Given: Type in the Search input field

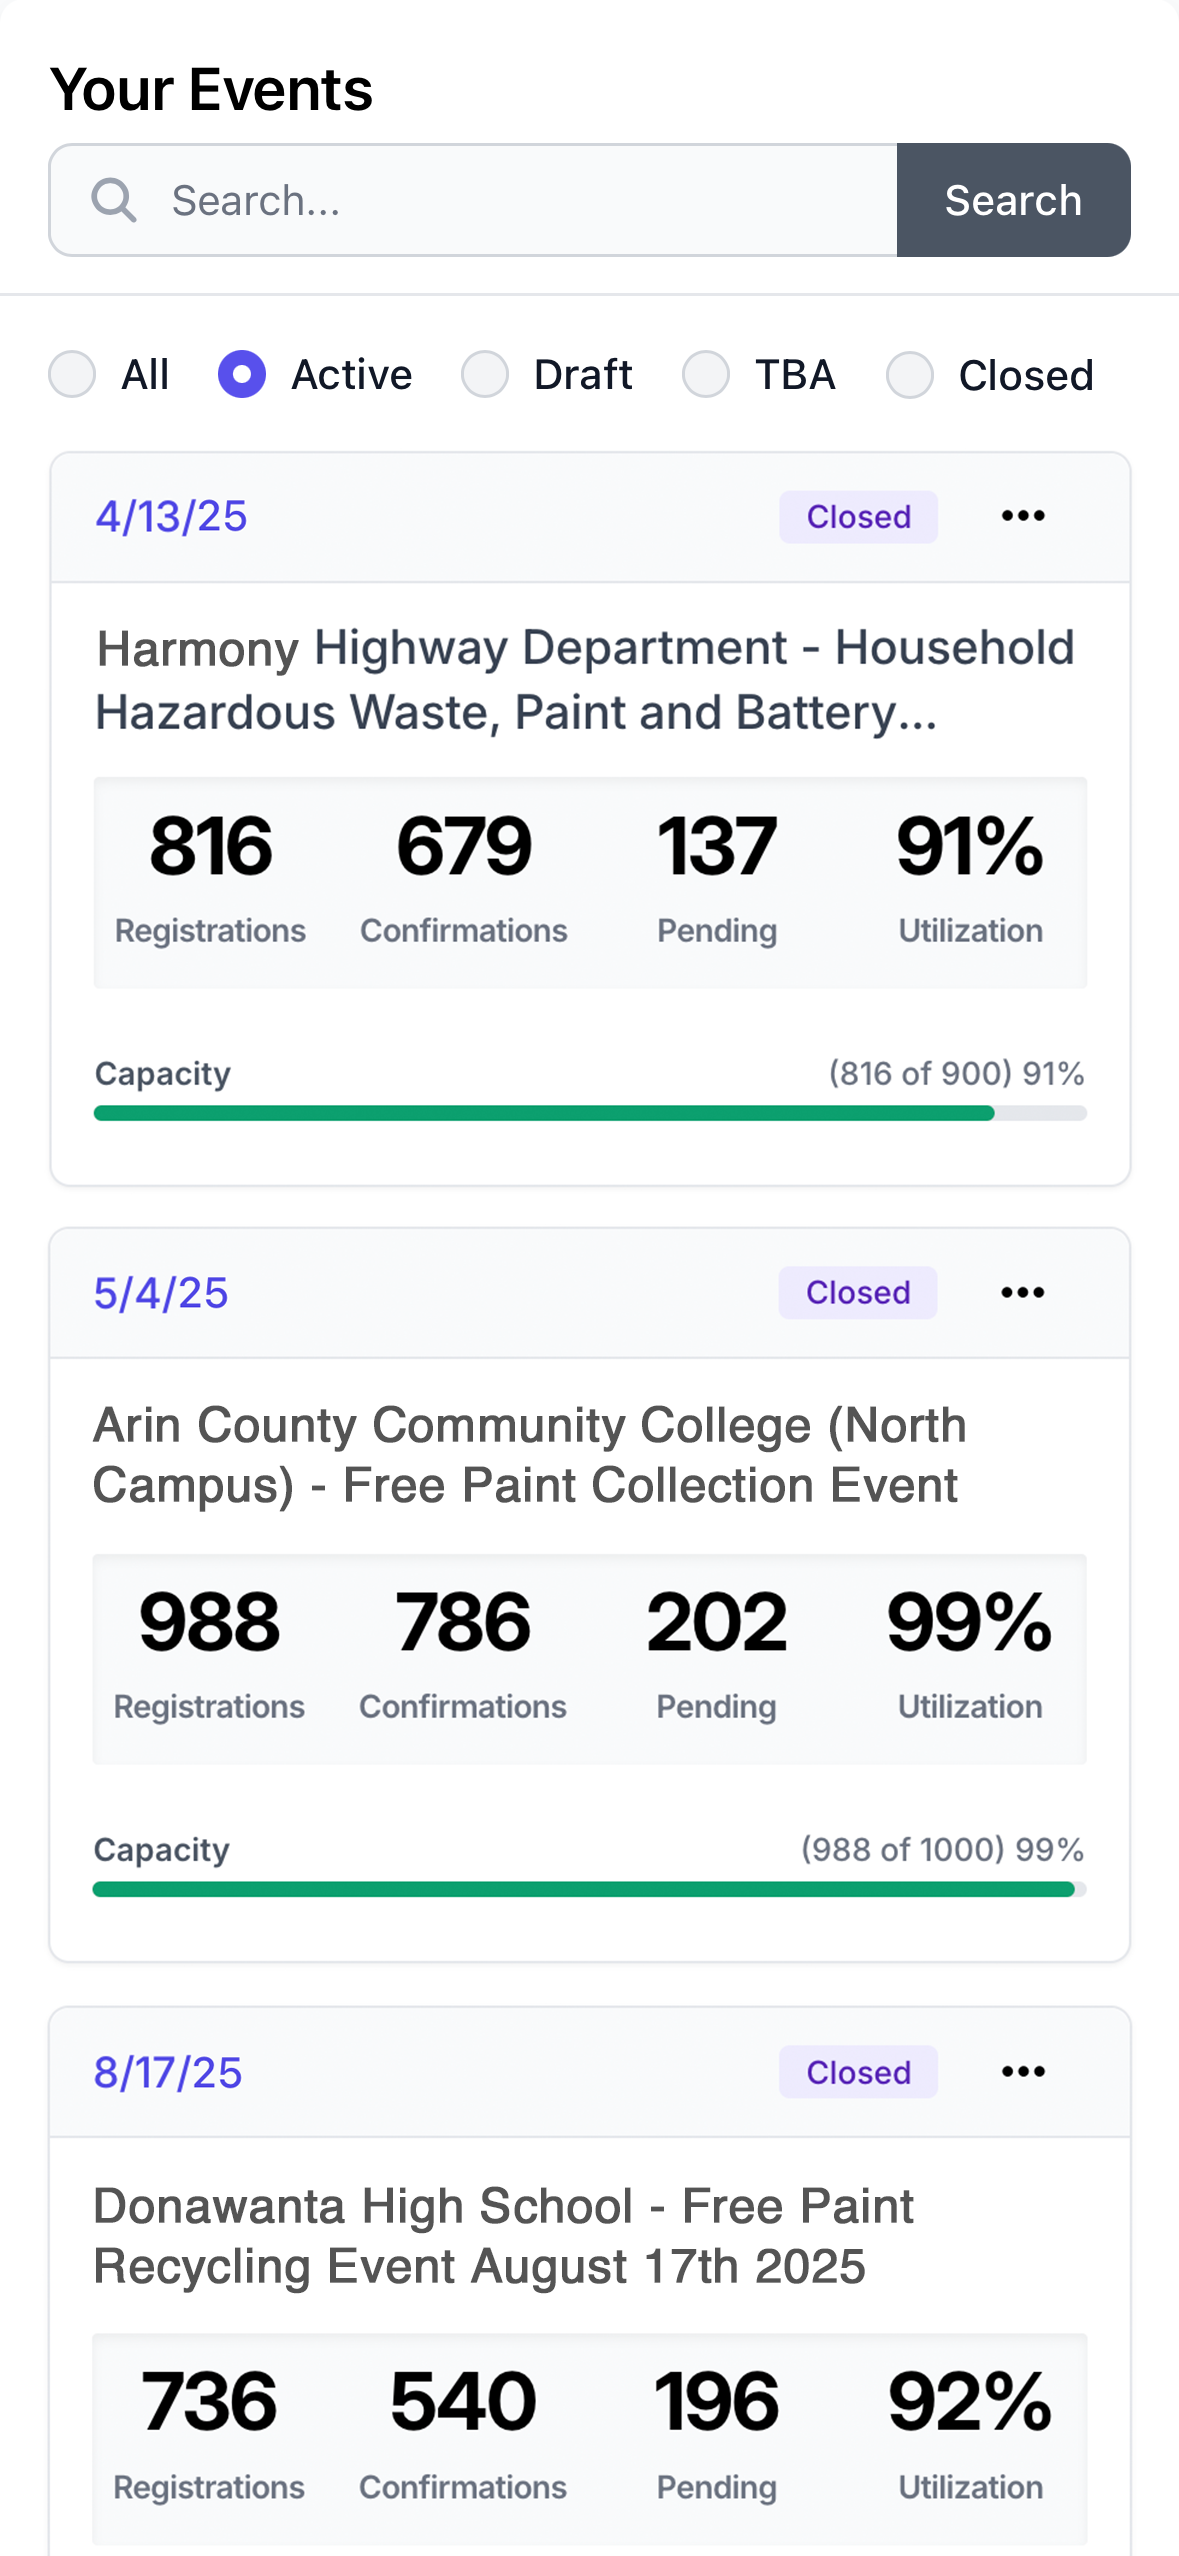Looking at the screenshot, I should click(x=520, y=200).
